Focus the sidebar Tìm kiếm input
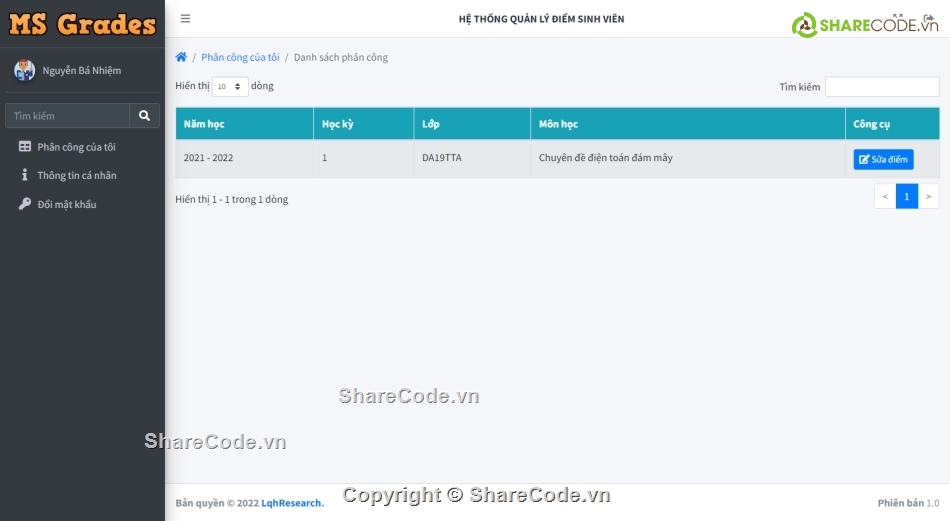Viewport: 950px width, 521px height. 67,116
